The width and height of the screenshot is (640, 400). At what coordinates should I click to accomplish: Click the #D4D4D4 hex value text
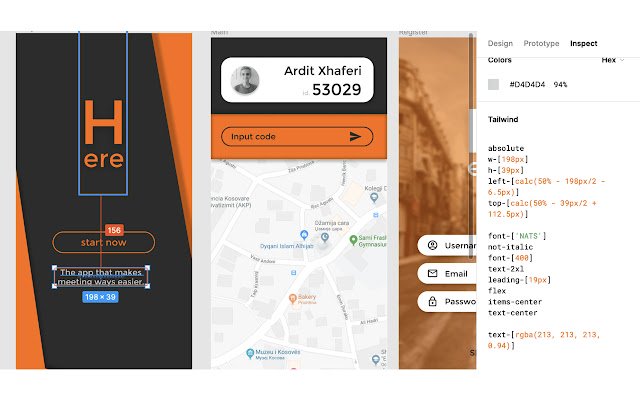click(x=527, y=84)
